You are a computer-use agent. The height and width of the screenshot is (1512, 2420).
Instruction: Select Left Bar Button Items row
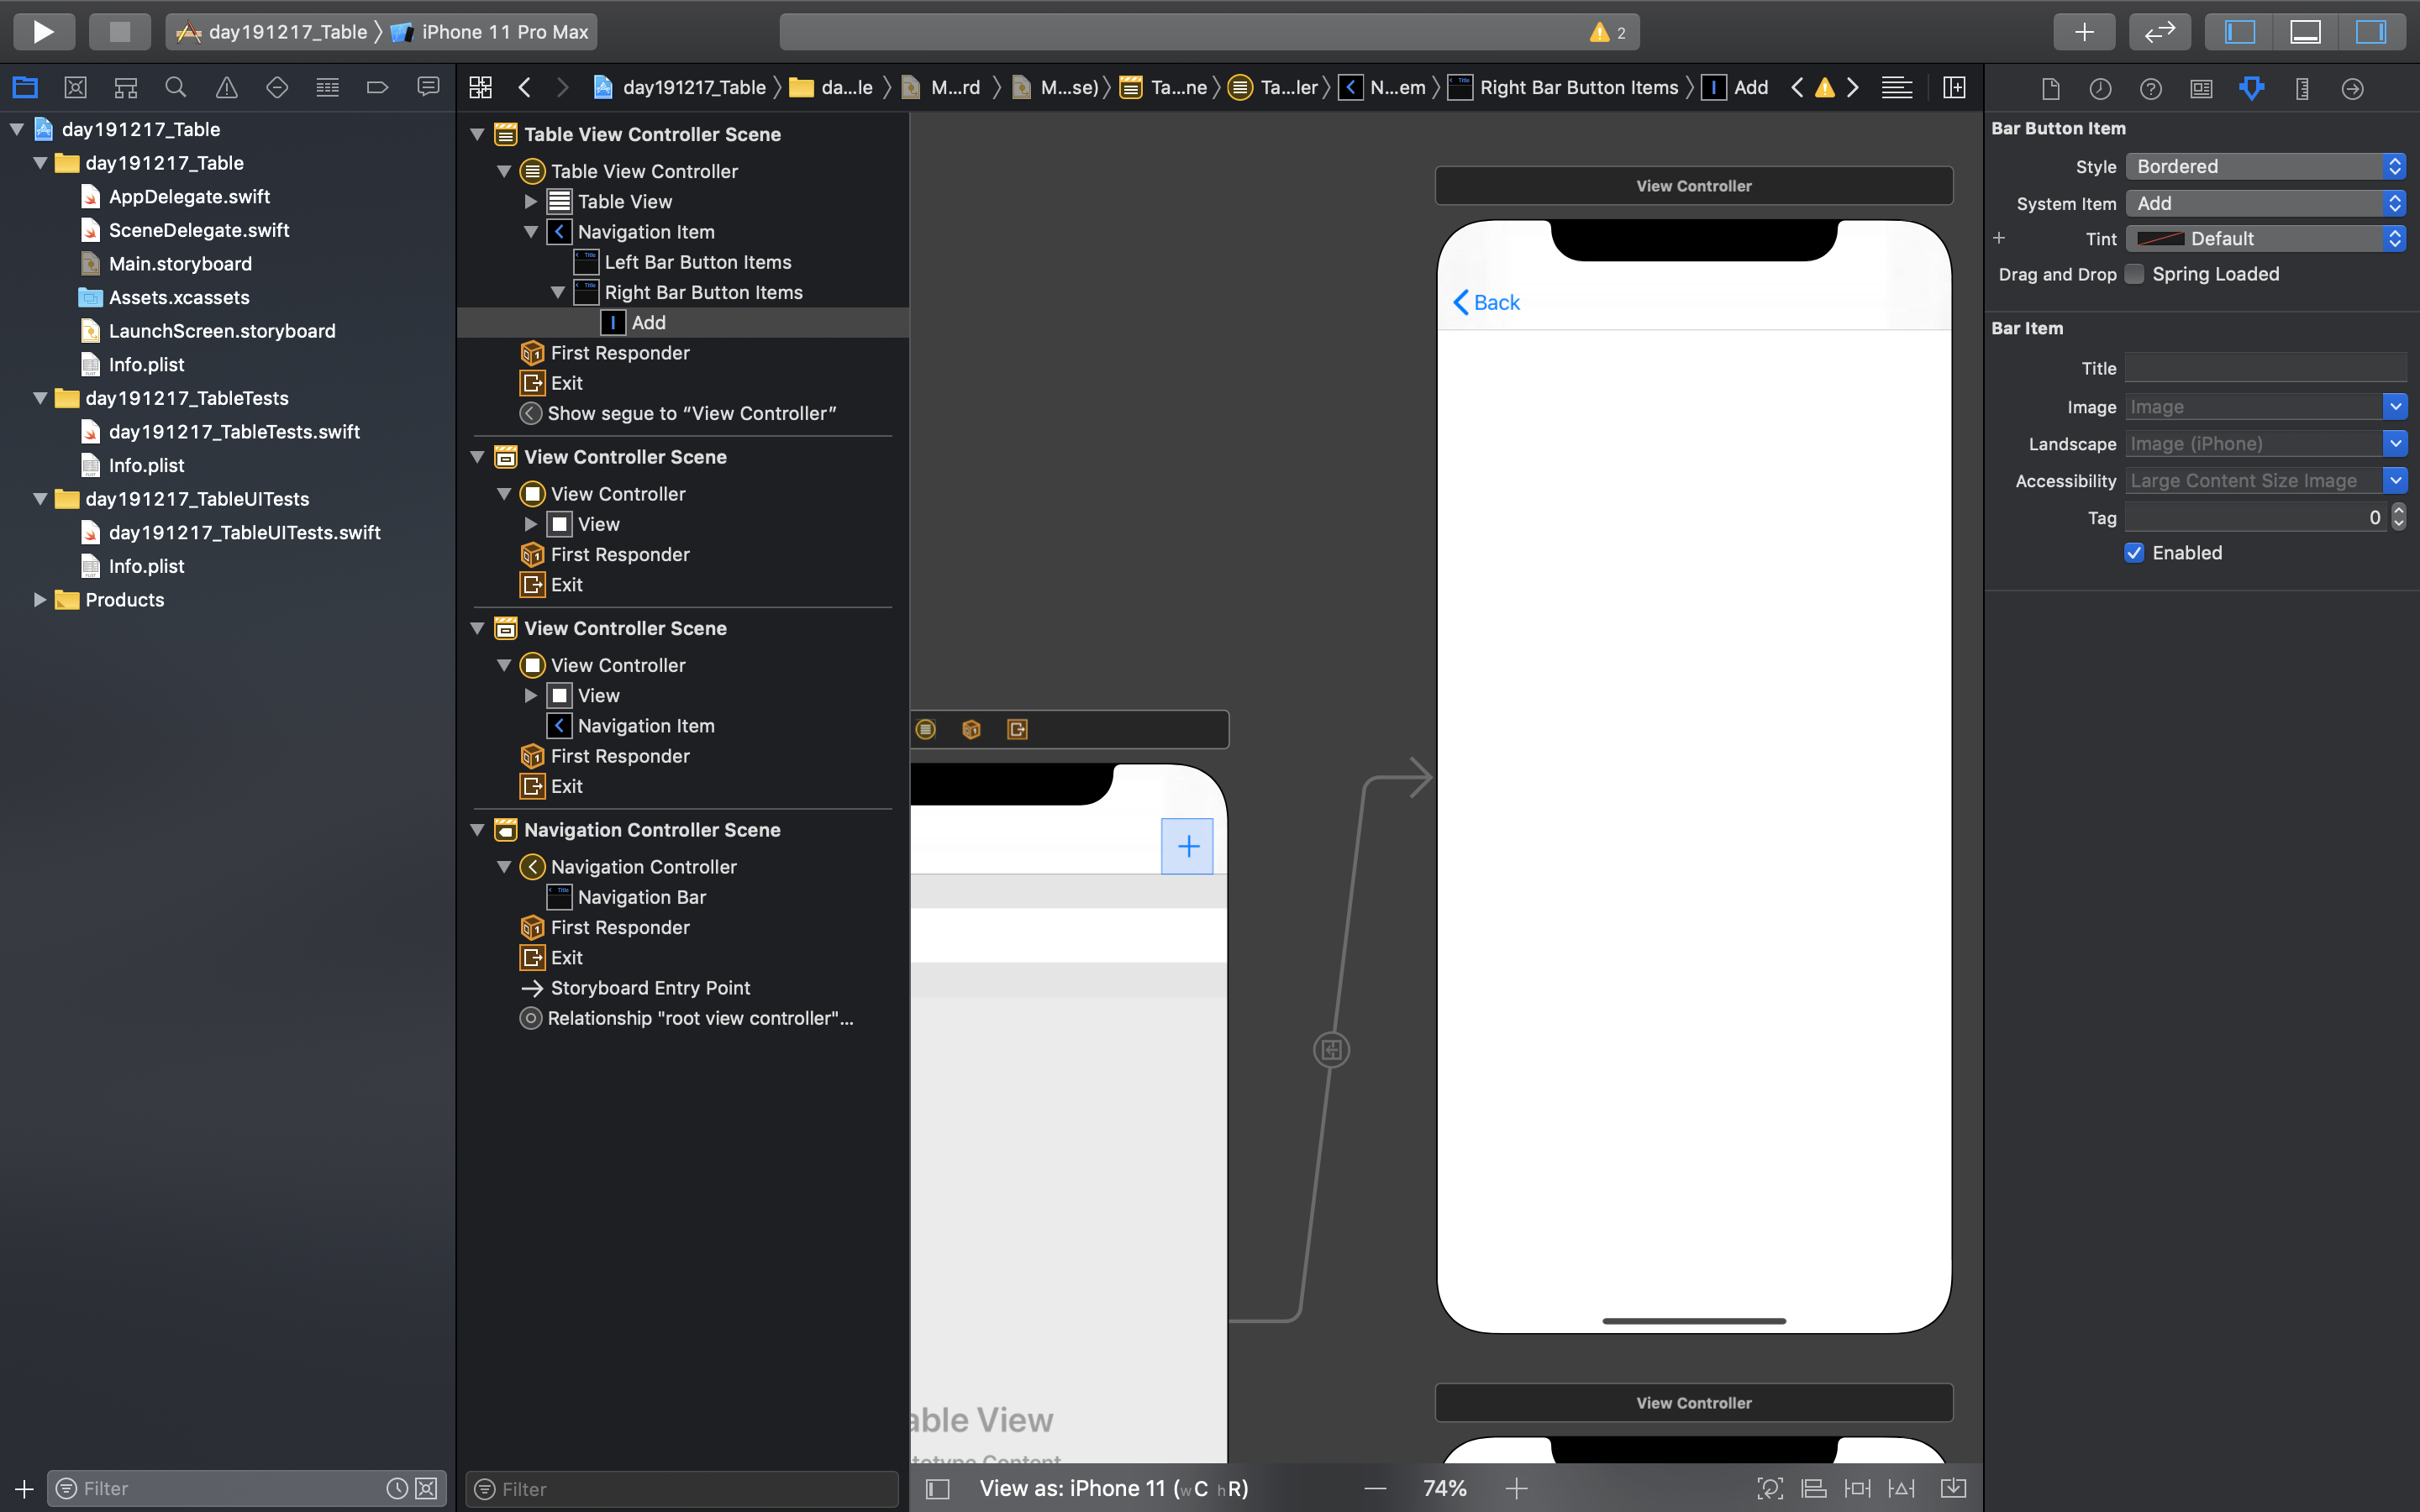pyautogui.click(x=697, y=262)
